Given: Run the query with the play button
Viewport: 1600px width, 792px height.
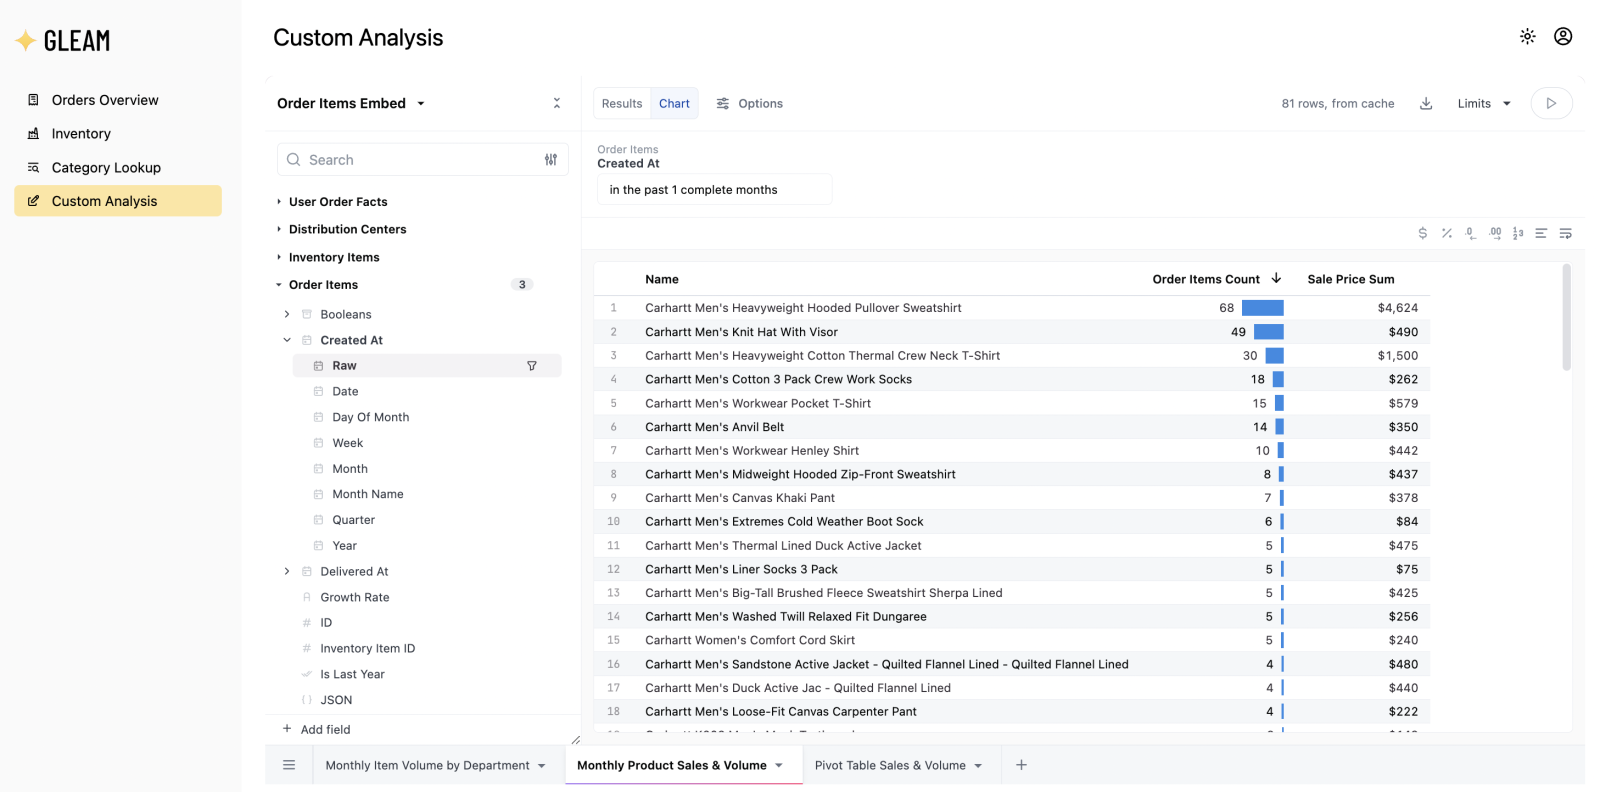Looking at the screenshot, I should pos(1551,103).
